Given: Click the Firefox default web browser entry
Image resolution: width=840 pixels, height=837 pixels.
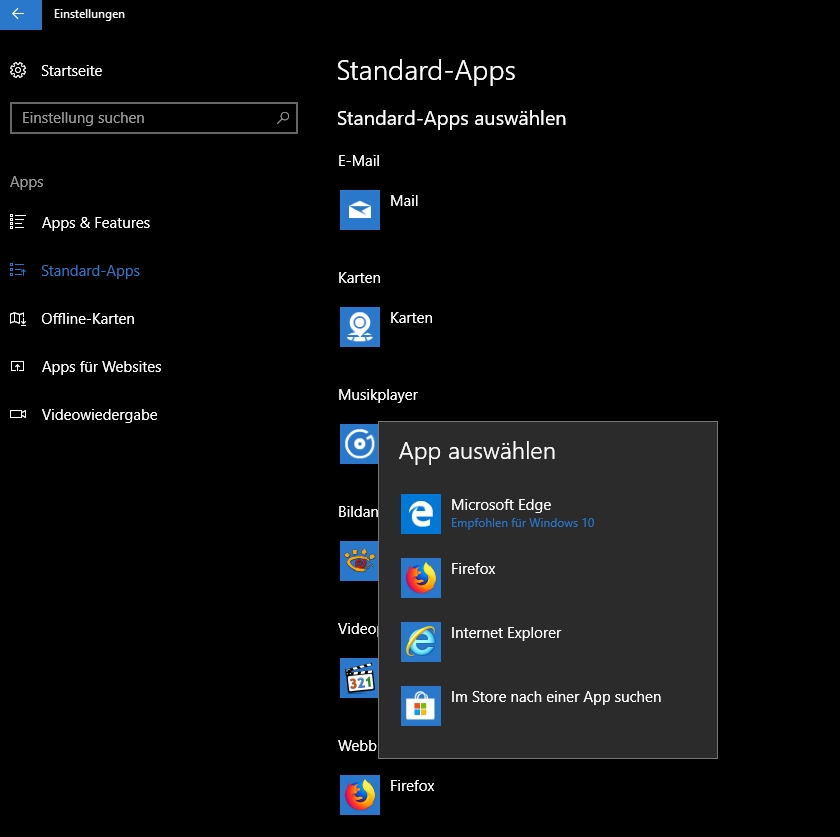Looking at the screenshot, I should click(388, 794).
